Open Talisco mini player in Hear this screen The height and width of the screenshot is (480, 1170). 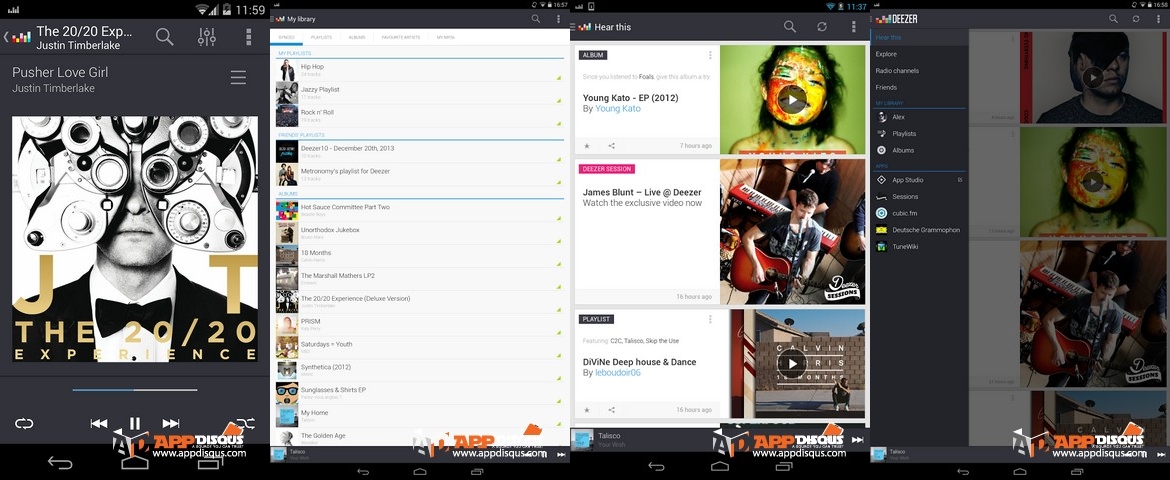point(709,440)
